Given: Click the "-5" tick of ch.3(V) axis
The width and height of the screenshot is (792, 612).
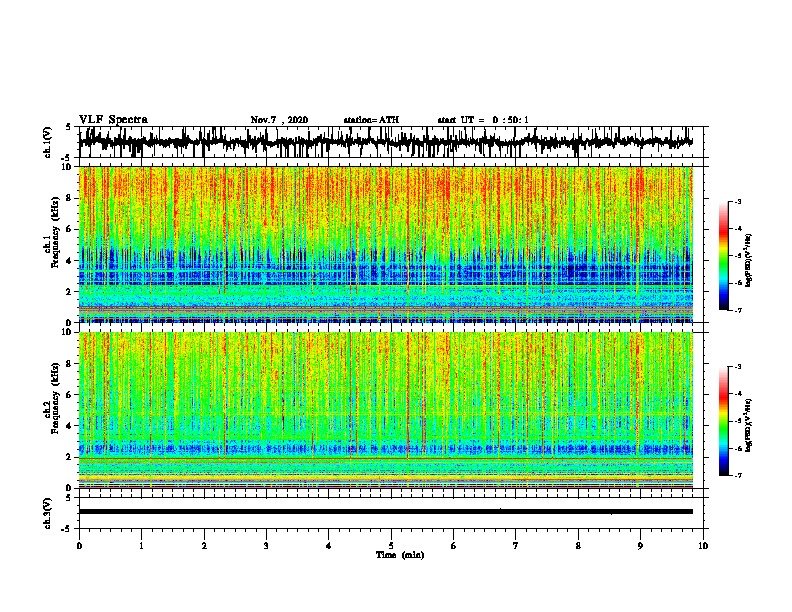Looking at the screenshot, I should pos(67,529).
